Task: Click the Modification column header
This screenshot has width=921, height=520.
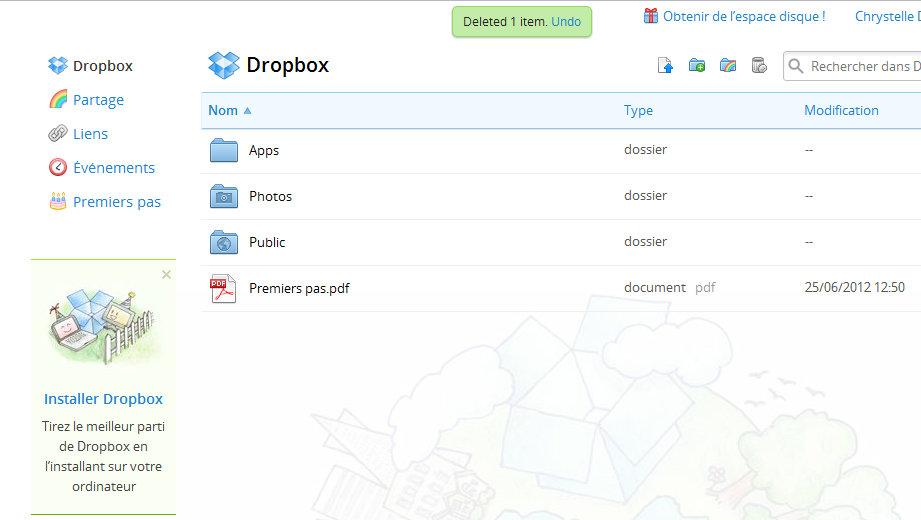Action: pos(841,110)
